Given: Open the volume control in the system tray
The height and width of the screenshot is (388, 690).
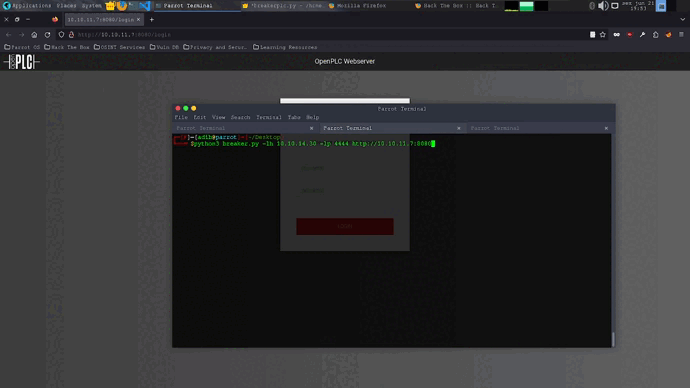Looking at the screenshot, I should (603, 6).
